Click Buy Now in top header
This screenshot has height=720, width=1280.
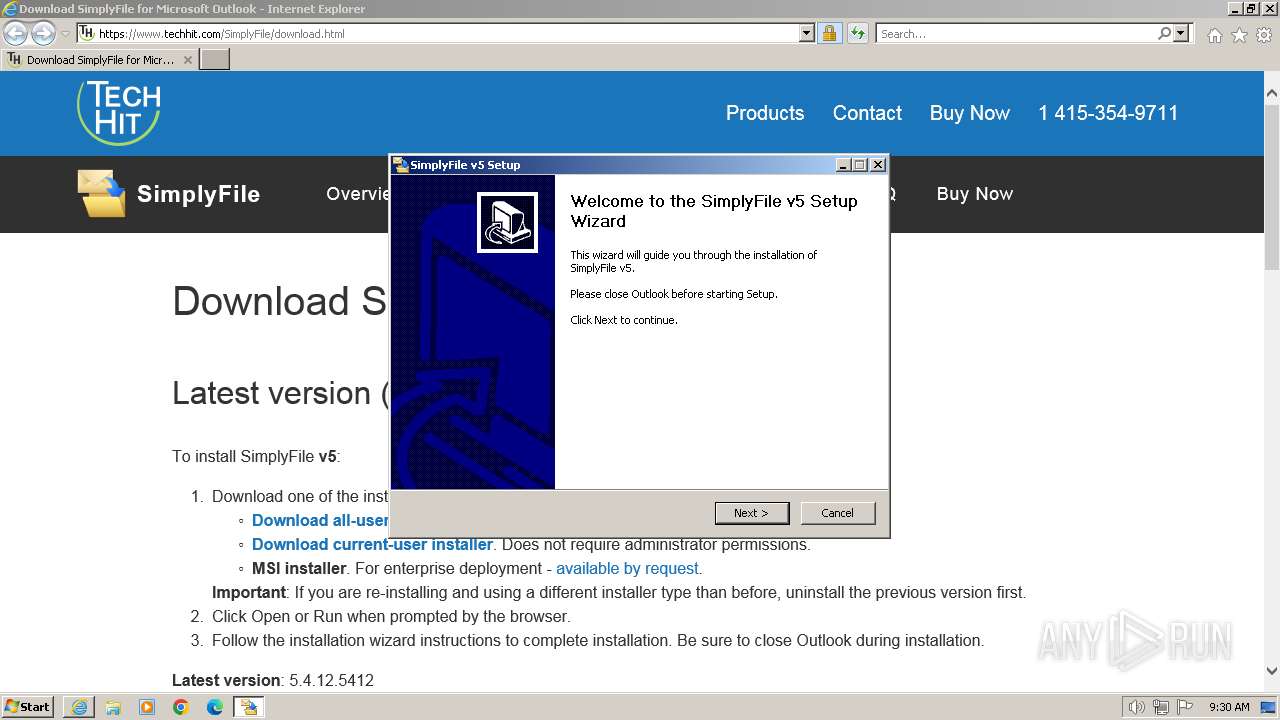970,113
